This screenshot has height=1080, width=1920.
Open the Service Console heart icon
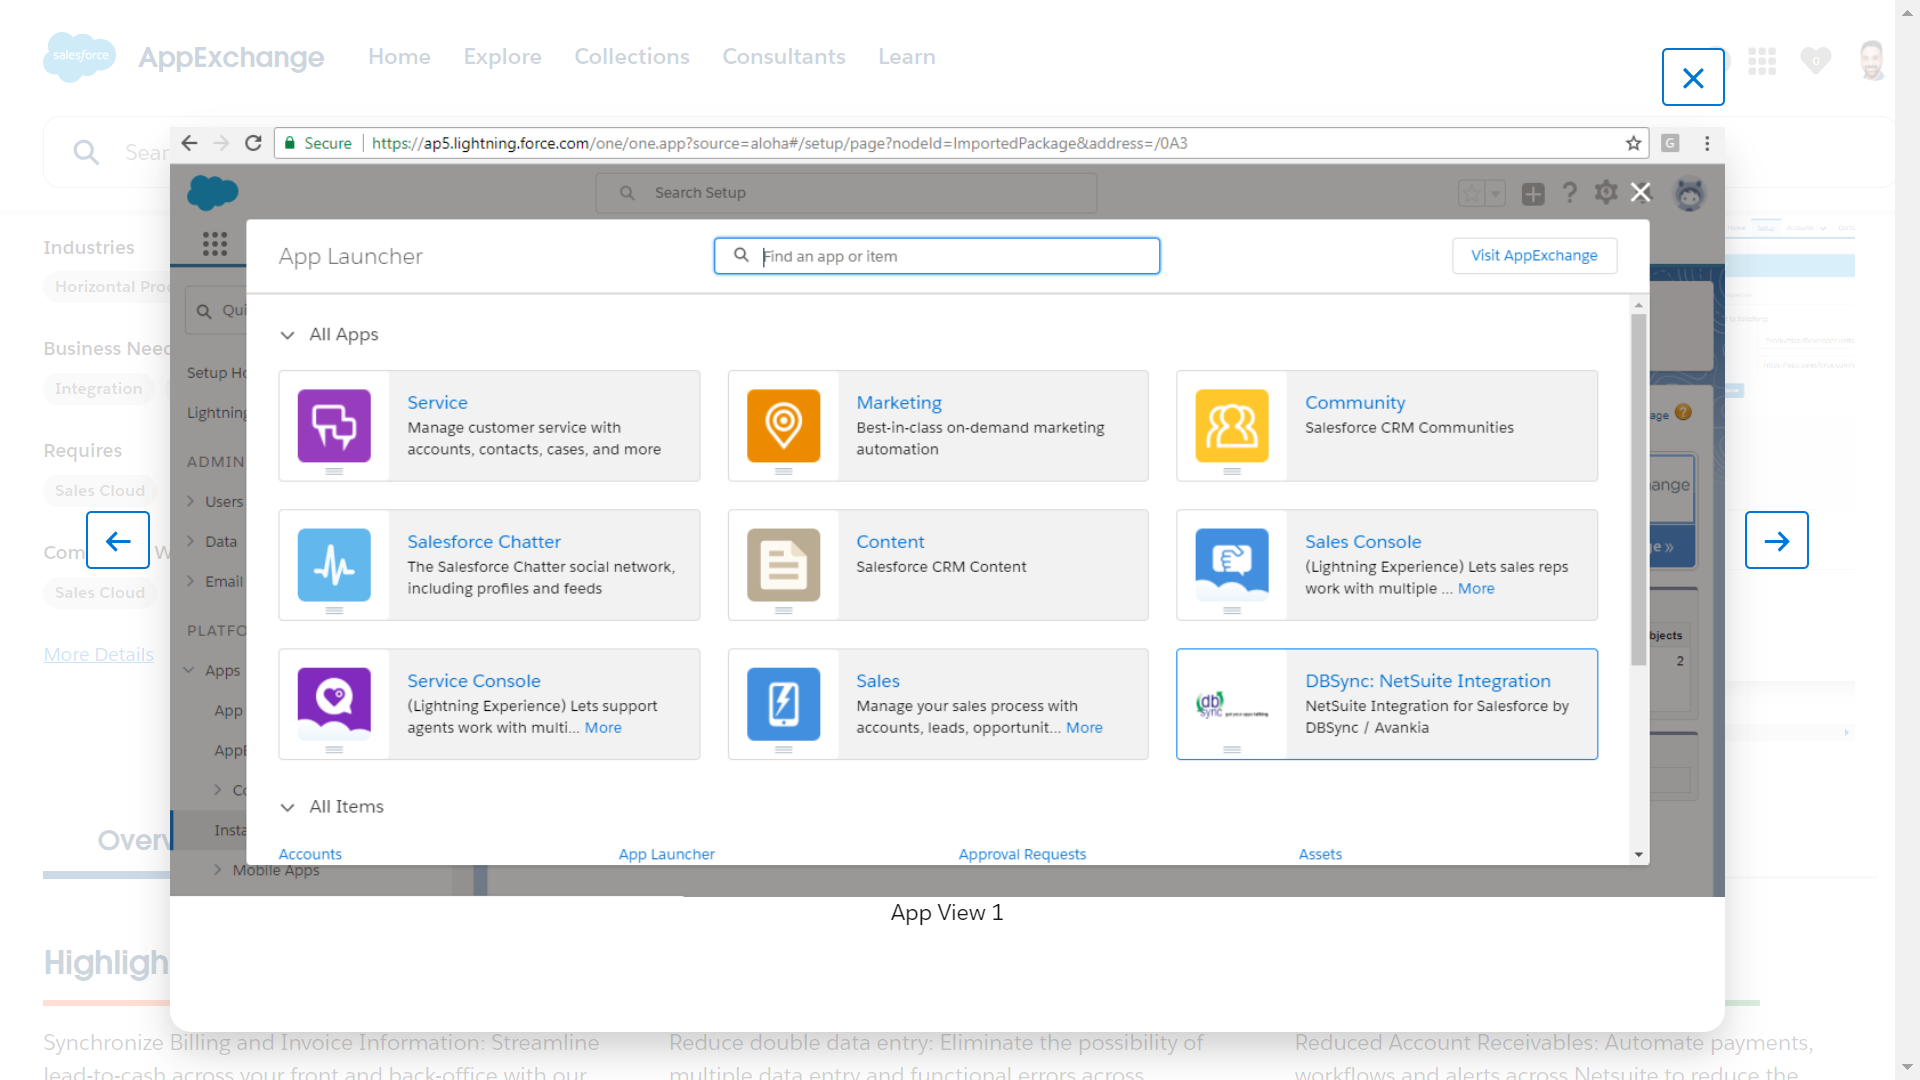pos(334,704)
